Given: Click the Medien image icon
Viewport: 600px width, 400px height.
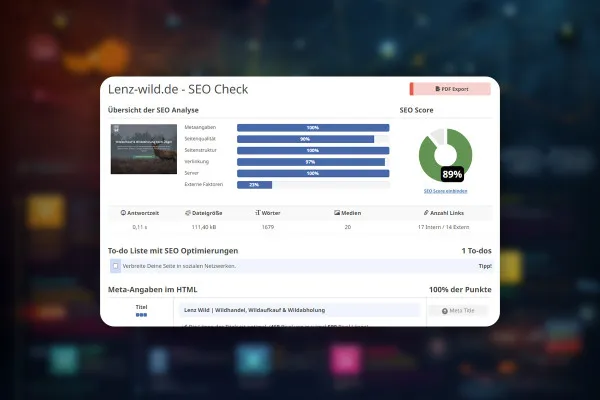Looking at the screenshot, I should [337, 213].
